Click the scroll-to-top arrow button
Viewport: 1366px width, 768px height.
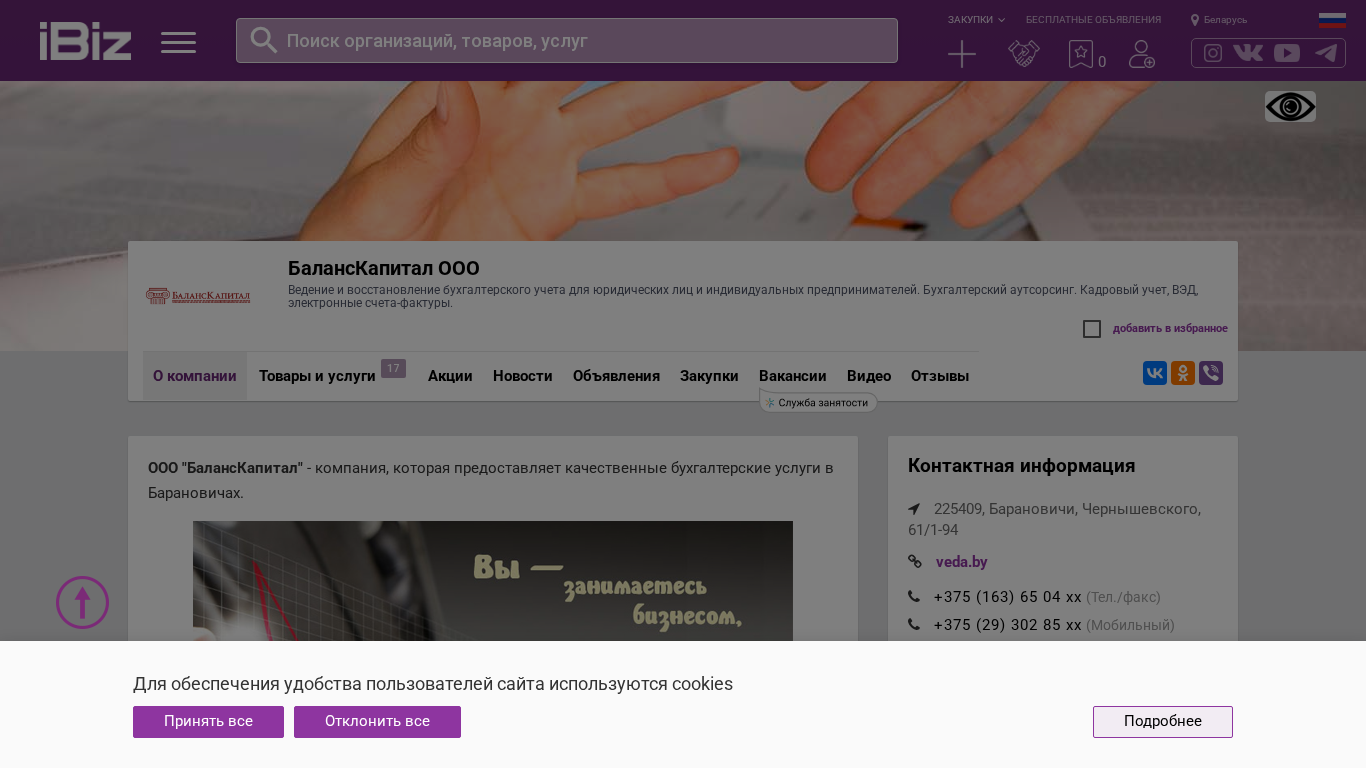pyautogui.click(x=82, y=602)
